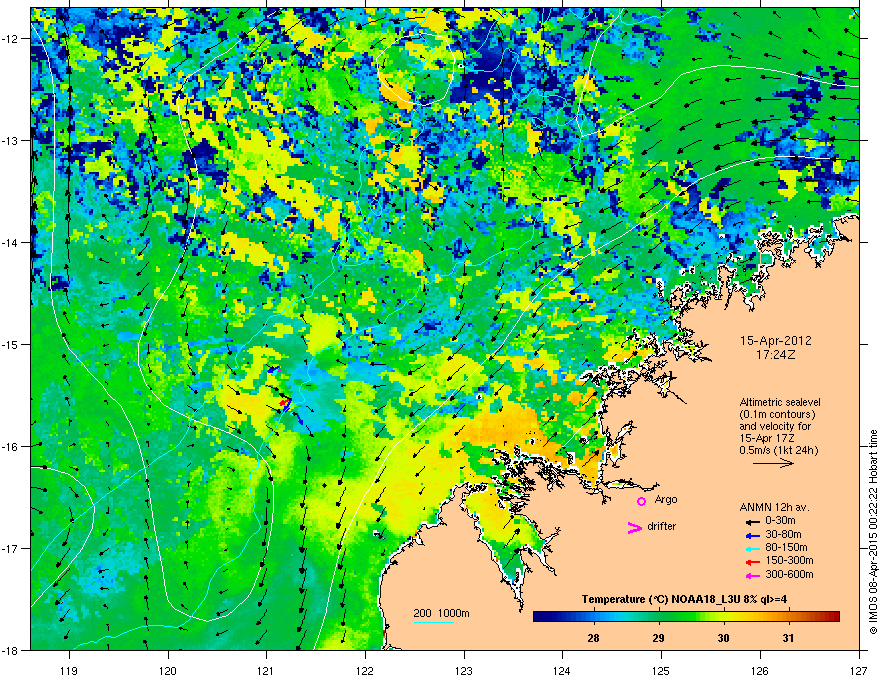Click latitude axis label '-14'
This screenshot has height=680, width=880.
pos(10,242)
